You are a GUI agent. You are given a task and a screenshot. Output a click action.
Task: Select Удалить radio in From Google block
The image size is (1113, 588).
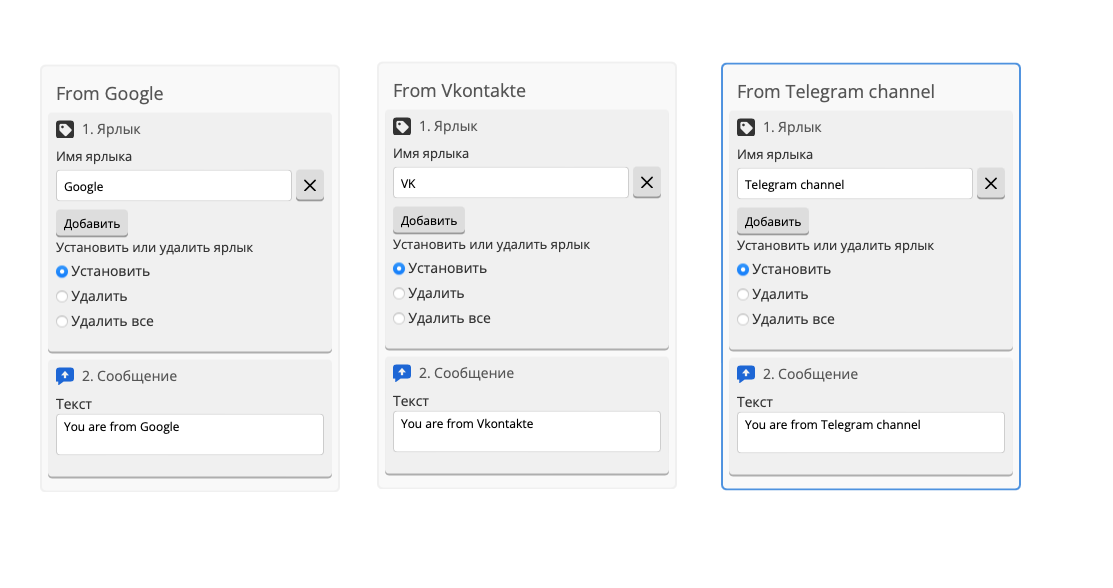(62, 296)
